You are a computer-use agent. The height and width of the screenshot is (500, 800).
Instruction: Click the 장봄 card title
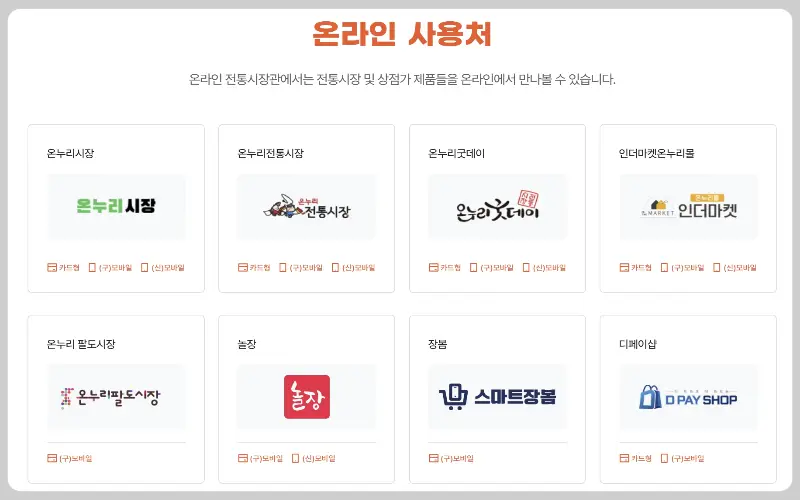437,344
